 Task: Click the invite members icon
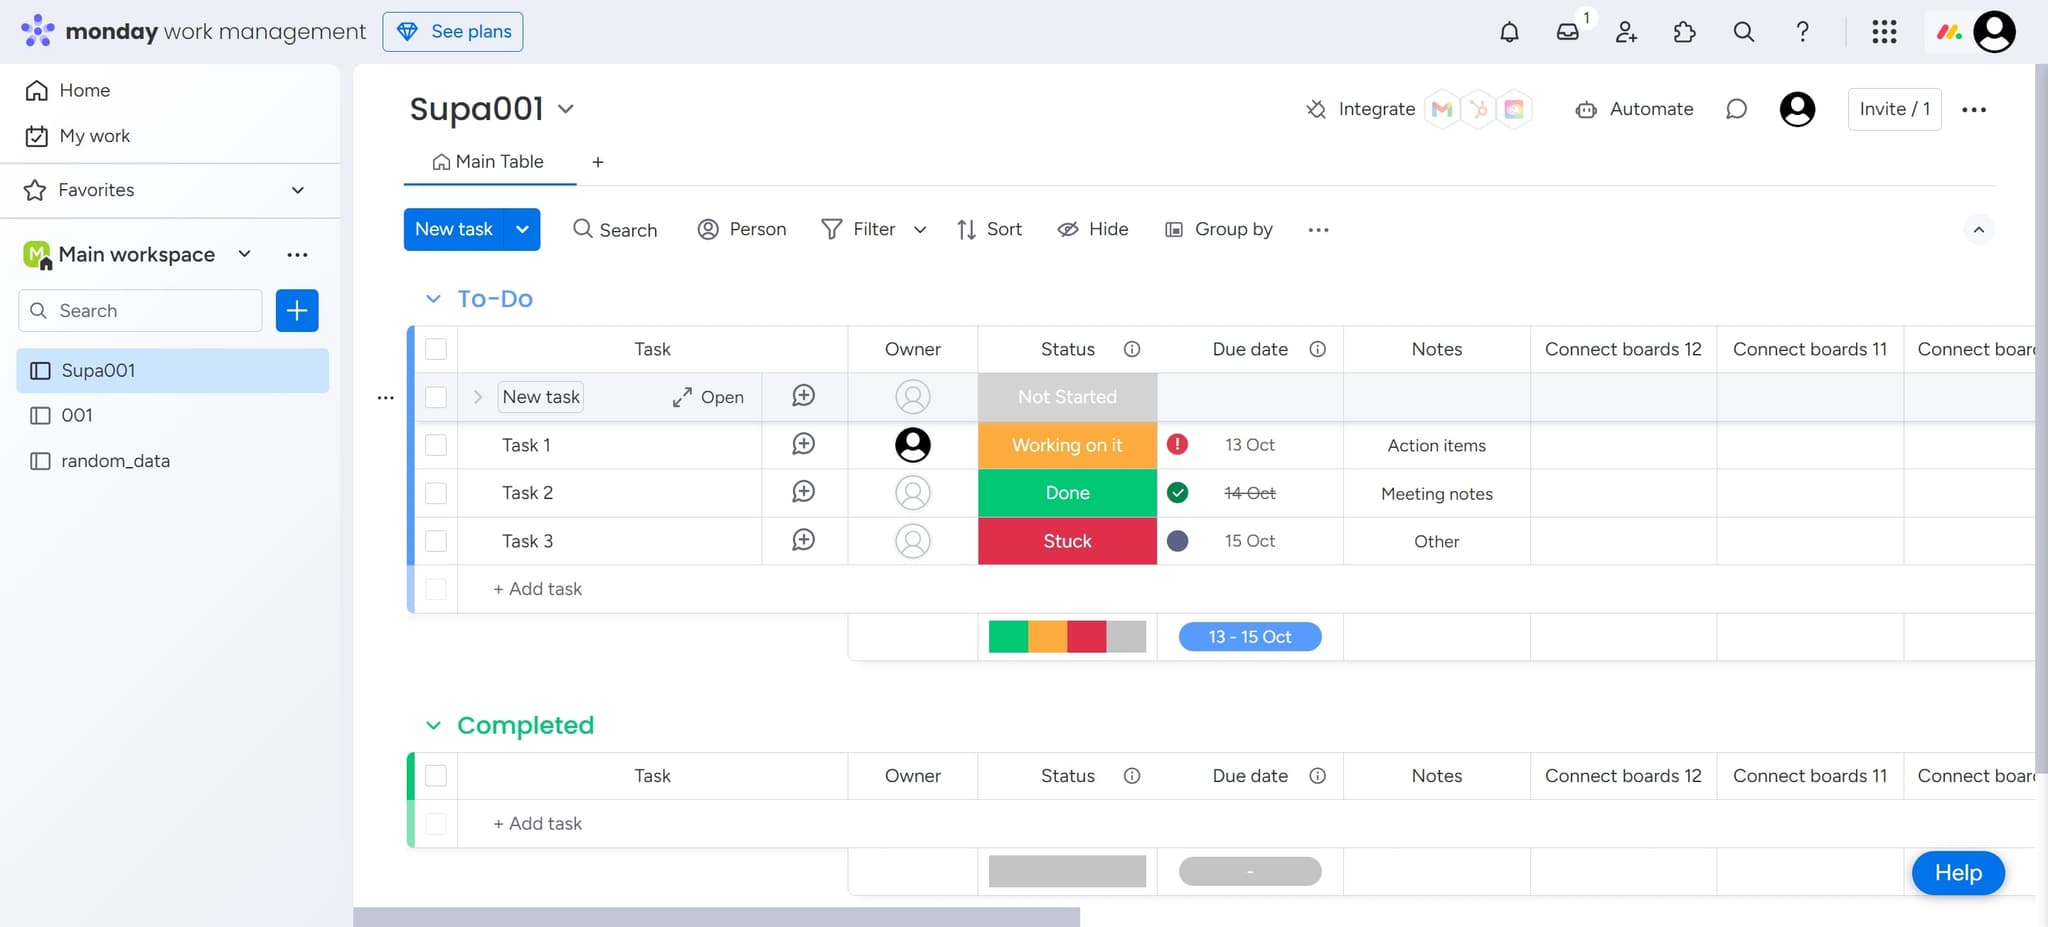coord(1626,32)
